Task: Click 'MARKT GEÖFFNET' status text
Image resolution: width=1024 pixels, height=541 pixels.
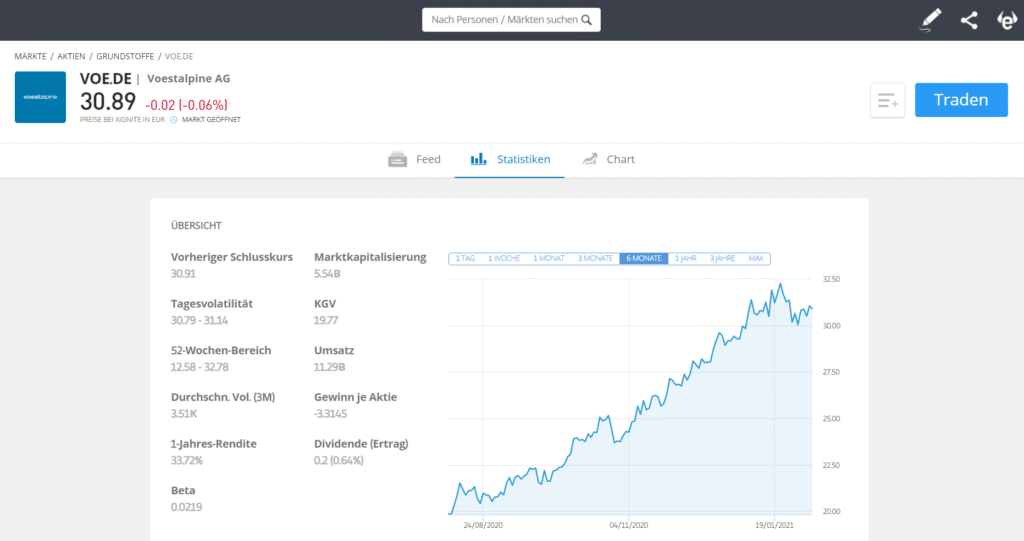Action: click(x=211, y=120)
